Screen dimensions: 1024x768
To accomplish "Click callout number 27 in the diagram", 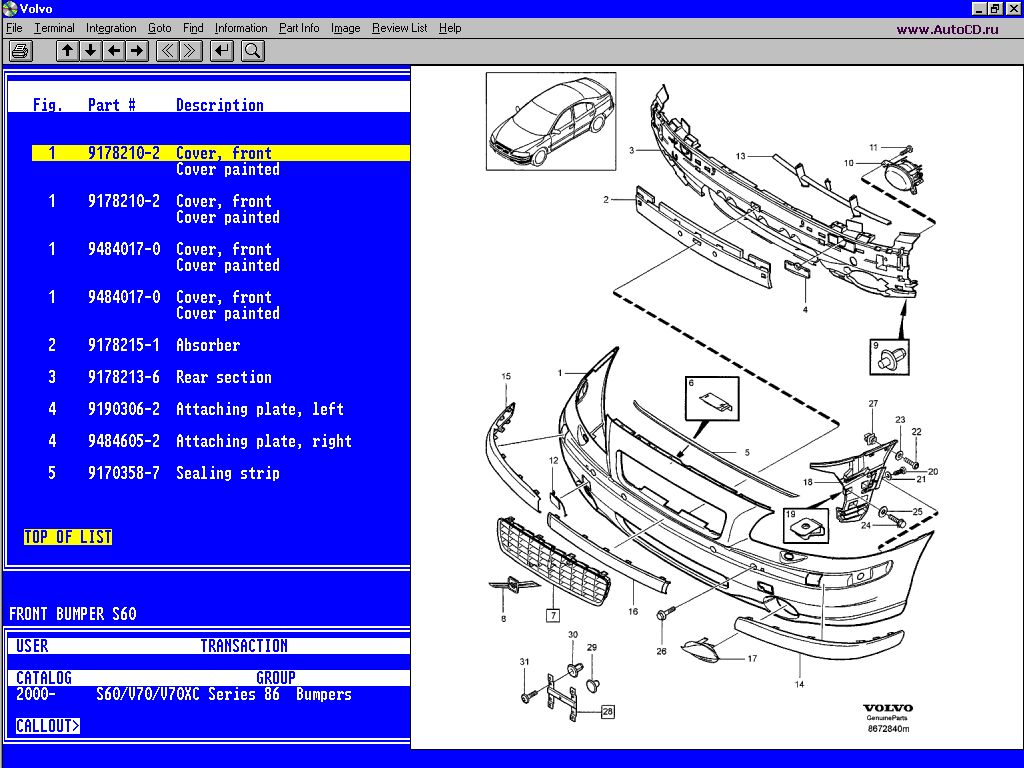I will pos(873,404).
